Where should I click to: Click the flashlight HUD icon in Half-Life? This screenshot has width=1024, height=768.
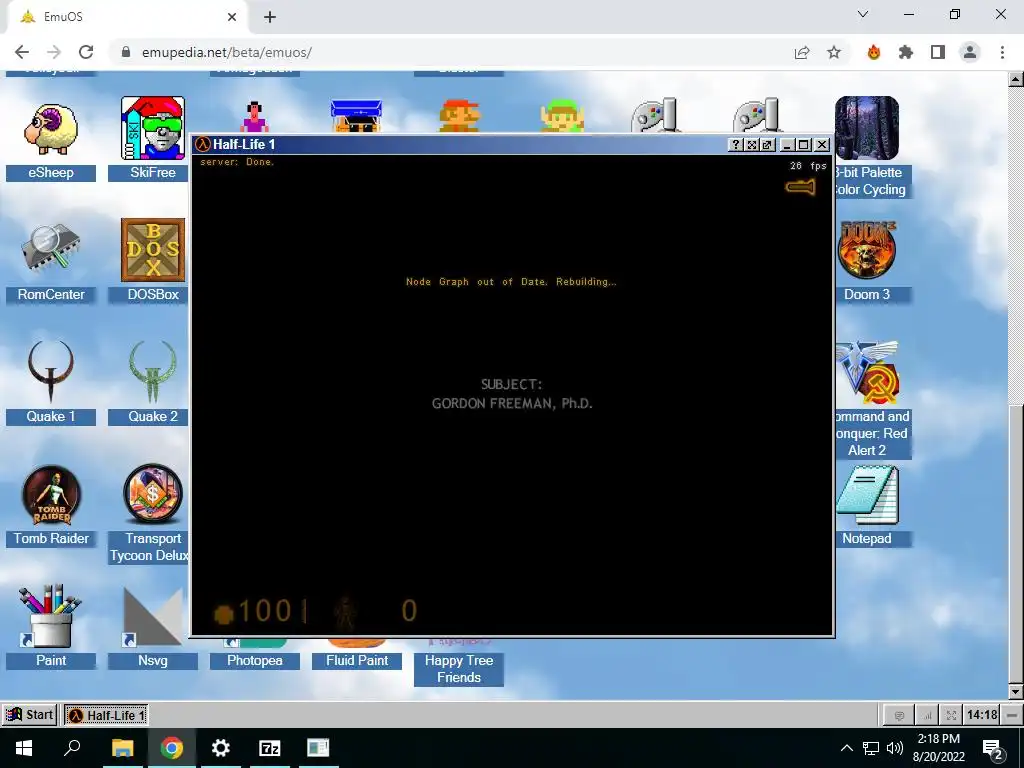coord(801,188)
